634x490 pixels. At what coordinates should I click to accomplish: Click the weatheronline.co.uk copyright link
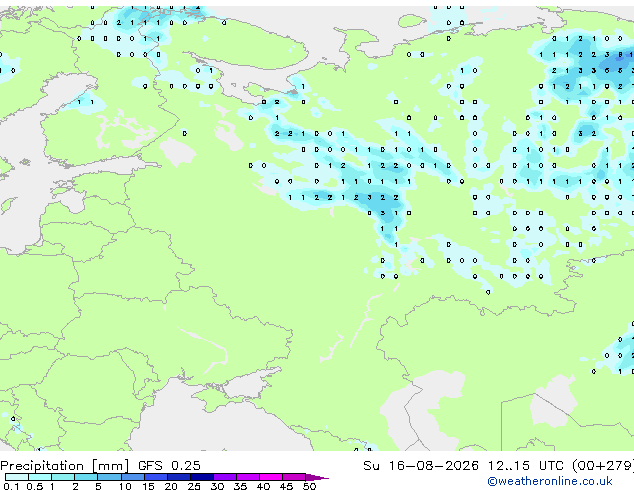pyautogui.click(x=550, y=481)
